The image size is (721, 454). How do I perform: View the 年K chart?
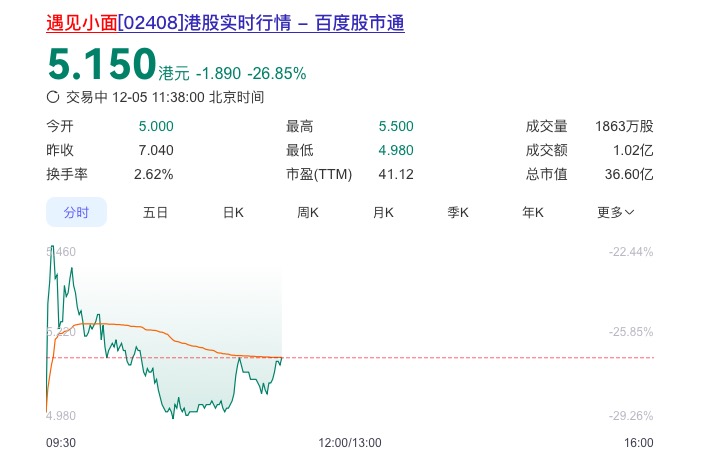click(x=532, y=212)
